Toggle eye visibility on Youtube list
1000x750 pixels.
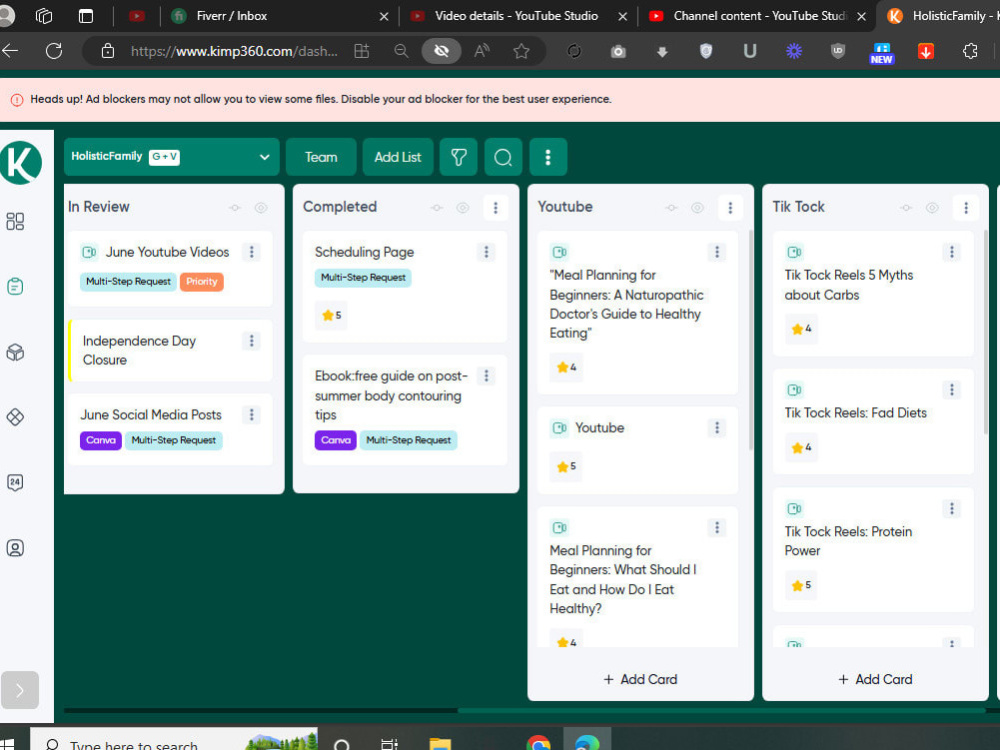pos(698,208)
